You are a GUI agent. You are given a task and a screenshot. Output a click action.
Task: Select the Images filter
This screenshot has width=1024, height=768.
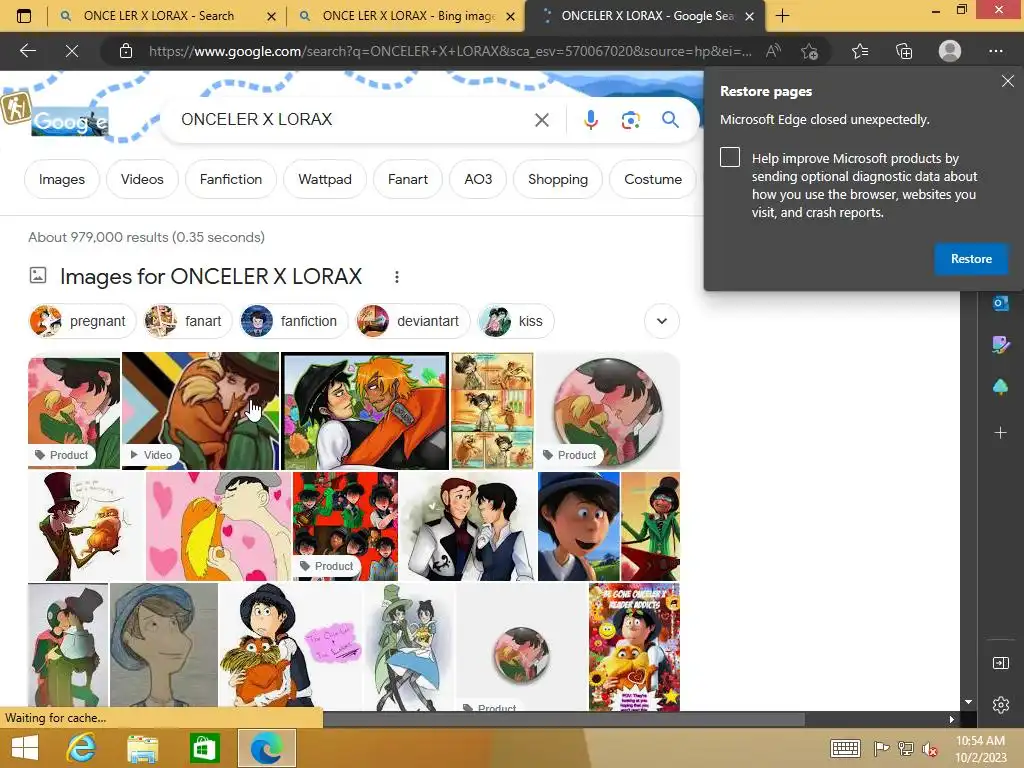pyautogui.click(x=61, y=179)
